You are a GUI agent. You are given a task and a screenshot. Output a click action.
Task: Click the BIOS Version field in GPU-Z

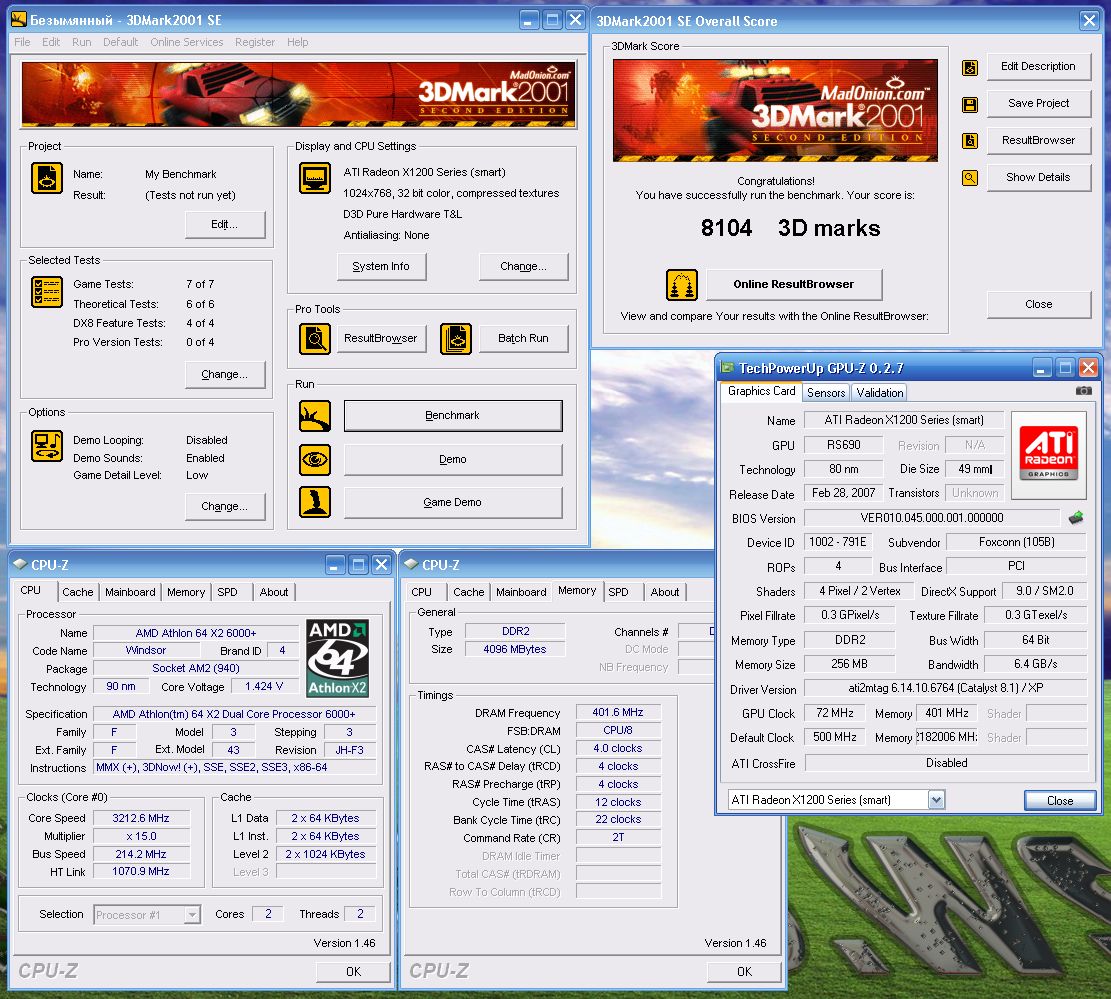pyautogui.click(x=932, y=518)
